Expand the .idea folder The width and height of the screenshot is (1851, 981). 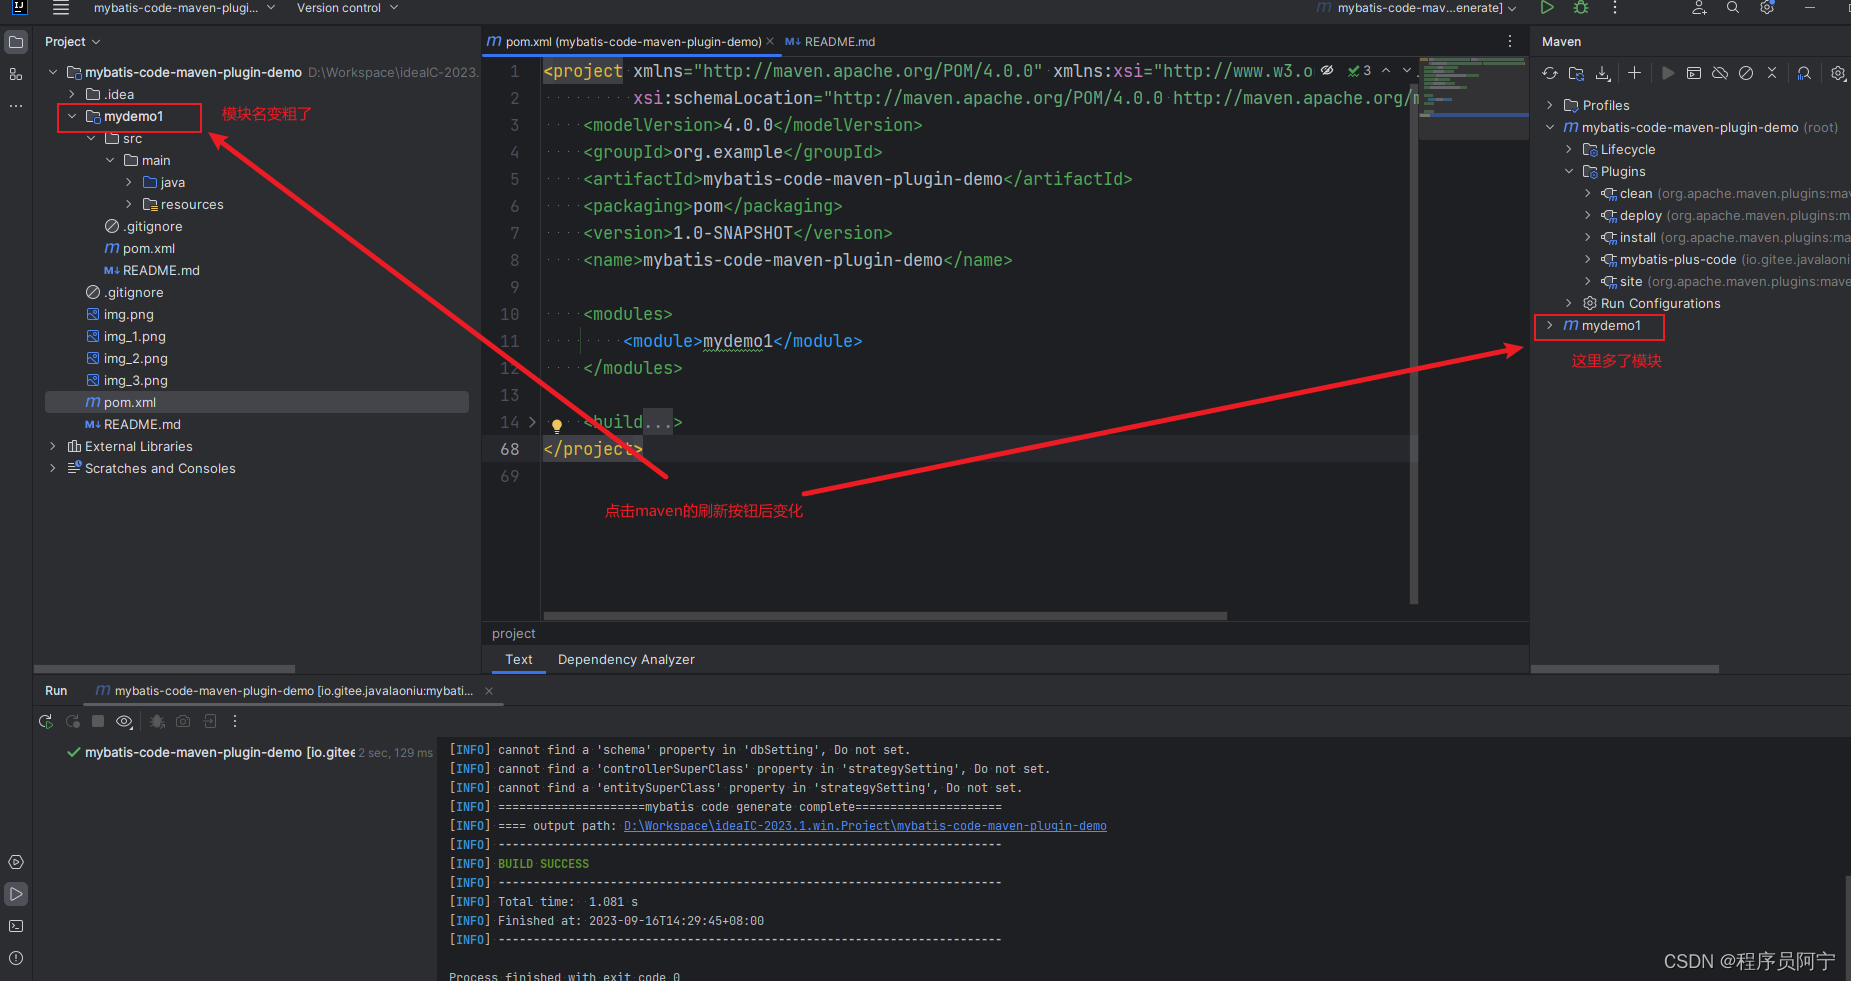pyautogui.click(x=72, y=95)
